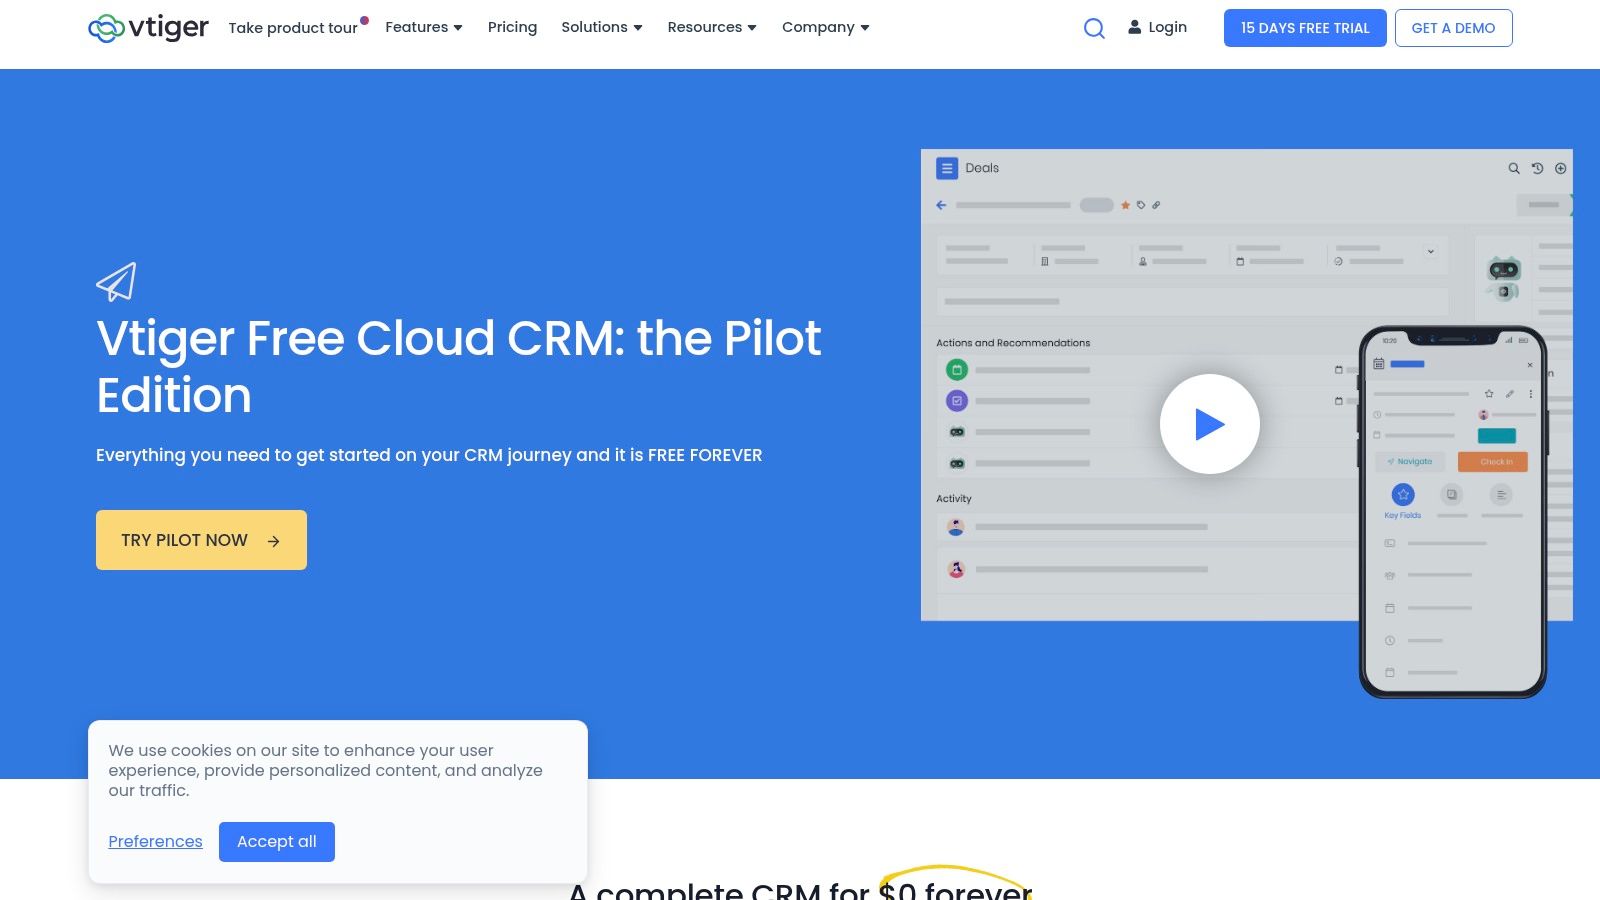The height and width of the screenshot is (900, 1600).
Task: Click Try Pilot Now button
Action: (201, 540)
